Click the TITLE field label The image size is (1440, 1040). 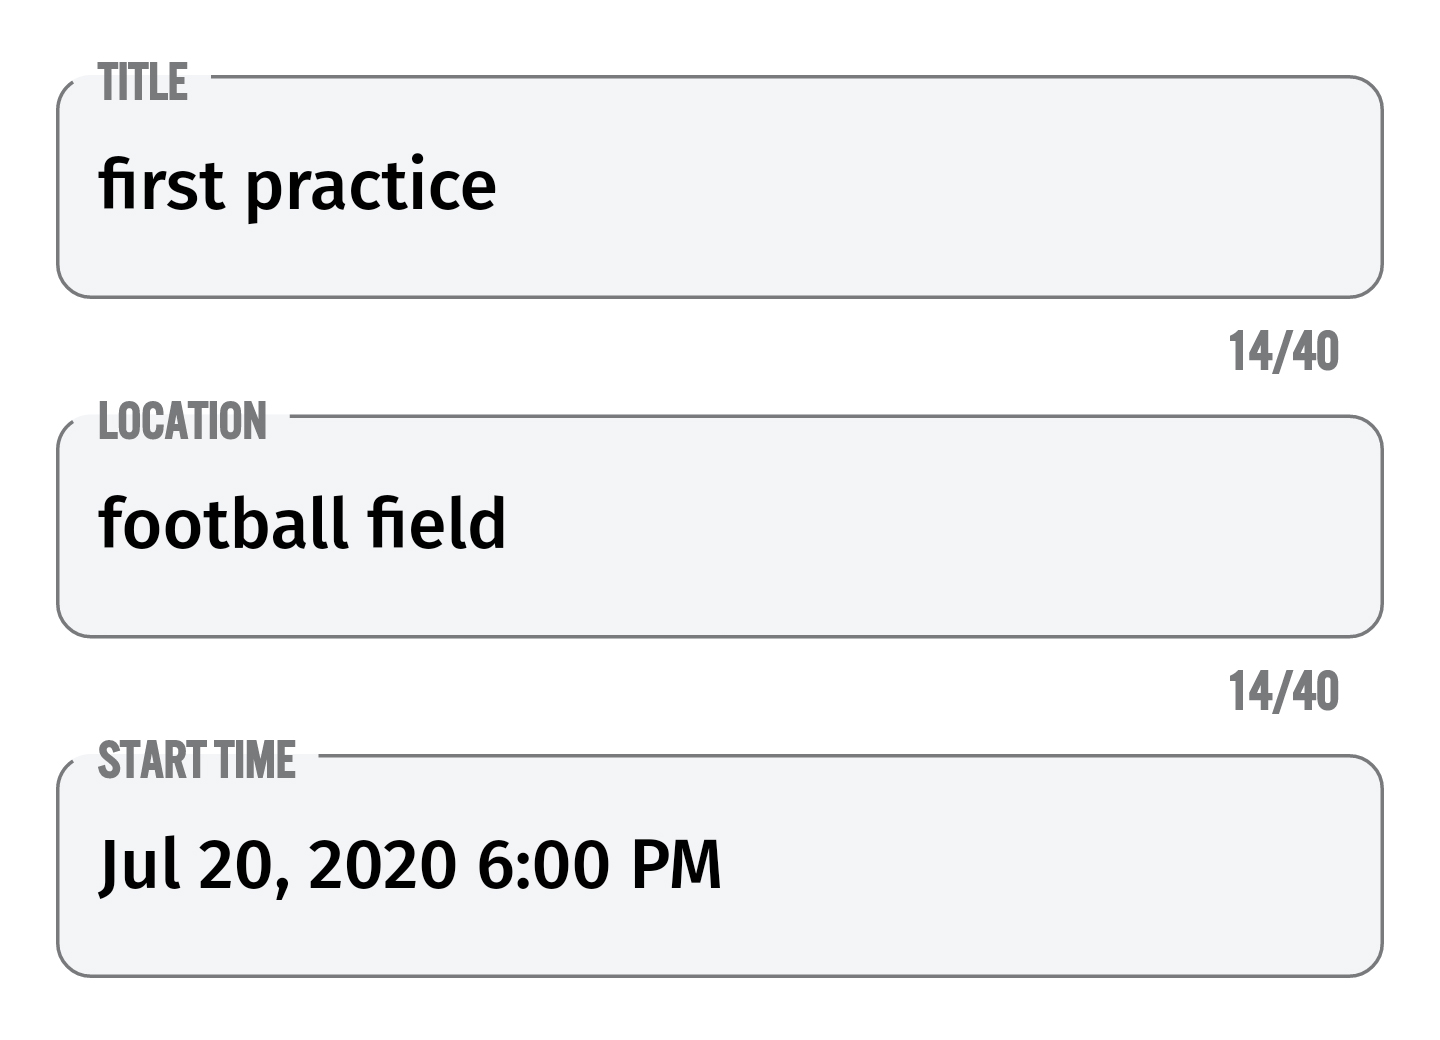pyautogui.click(x=141, y=84)
